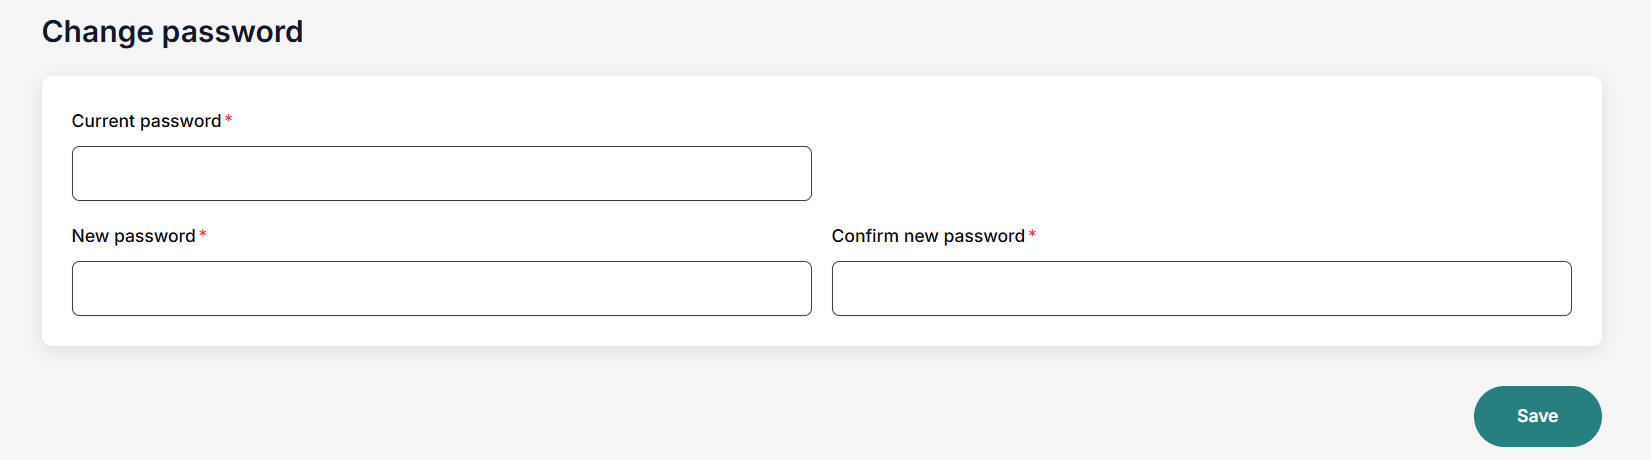This screenshot has width=1651, height=460.
Task: Click the word "Change" in the heading
Action: pyautogui.click(x=97, y=32)
